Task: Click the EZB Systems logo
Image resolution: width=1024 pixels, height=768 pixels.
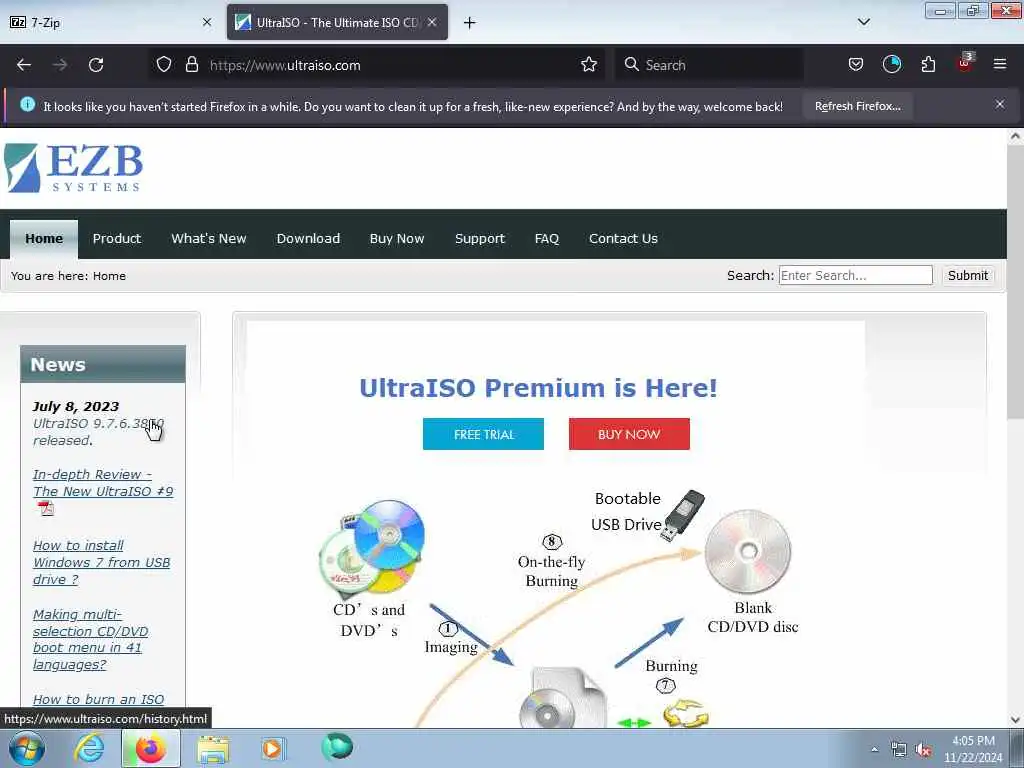Action: tap(73, 168)
